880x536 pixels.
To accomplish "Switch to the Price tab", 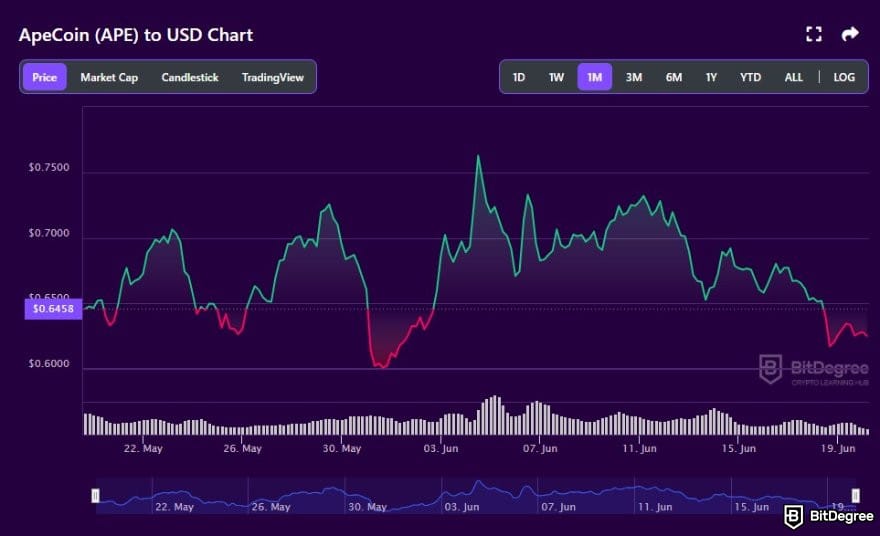I will point(44,77).
